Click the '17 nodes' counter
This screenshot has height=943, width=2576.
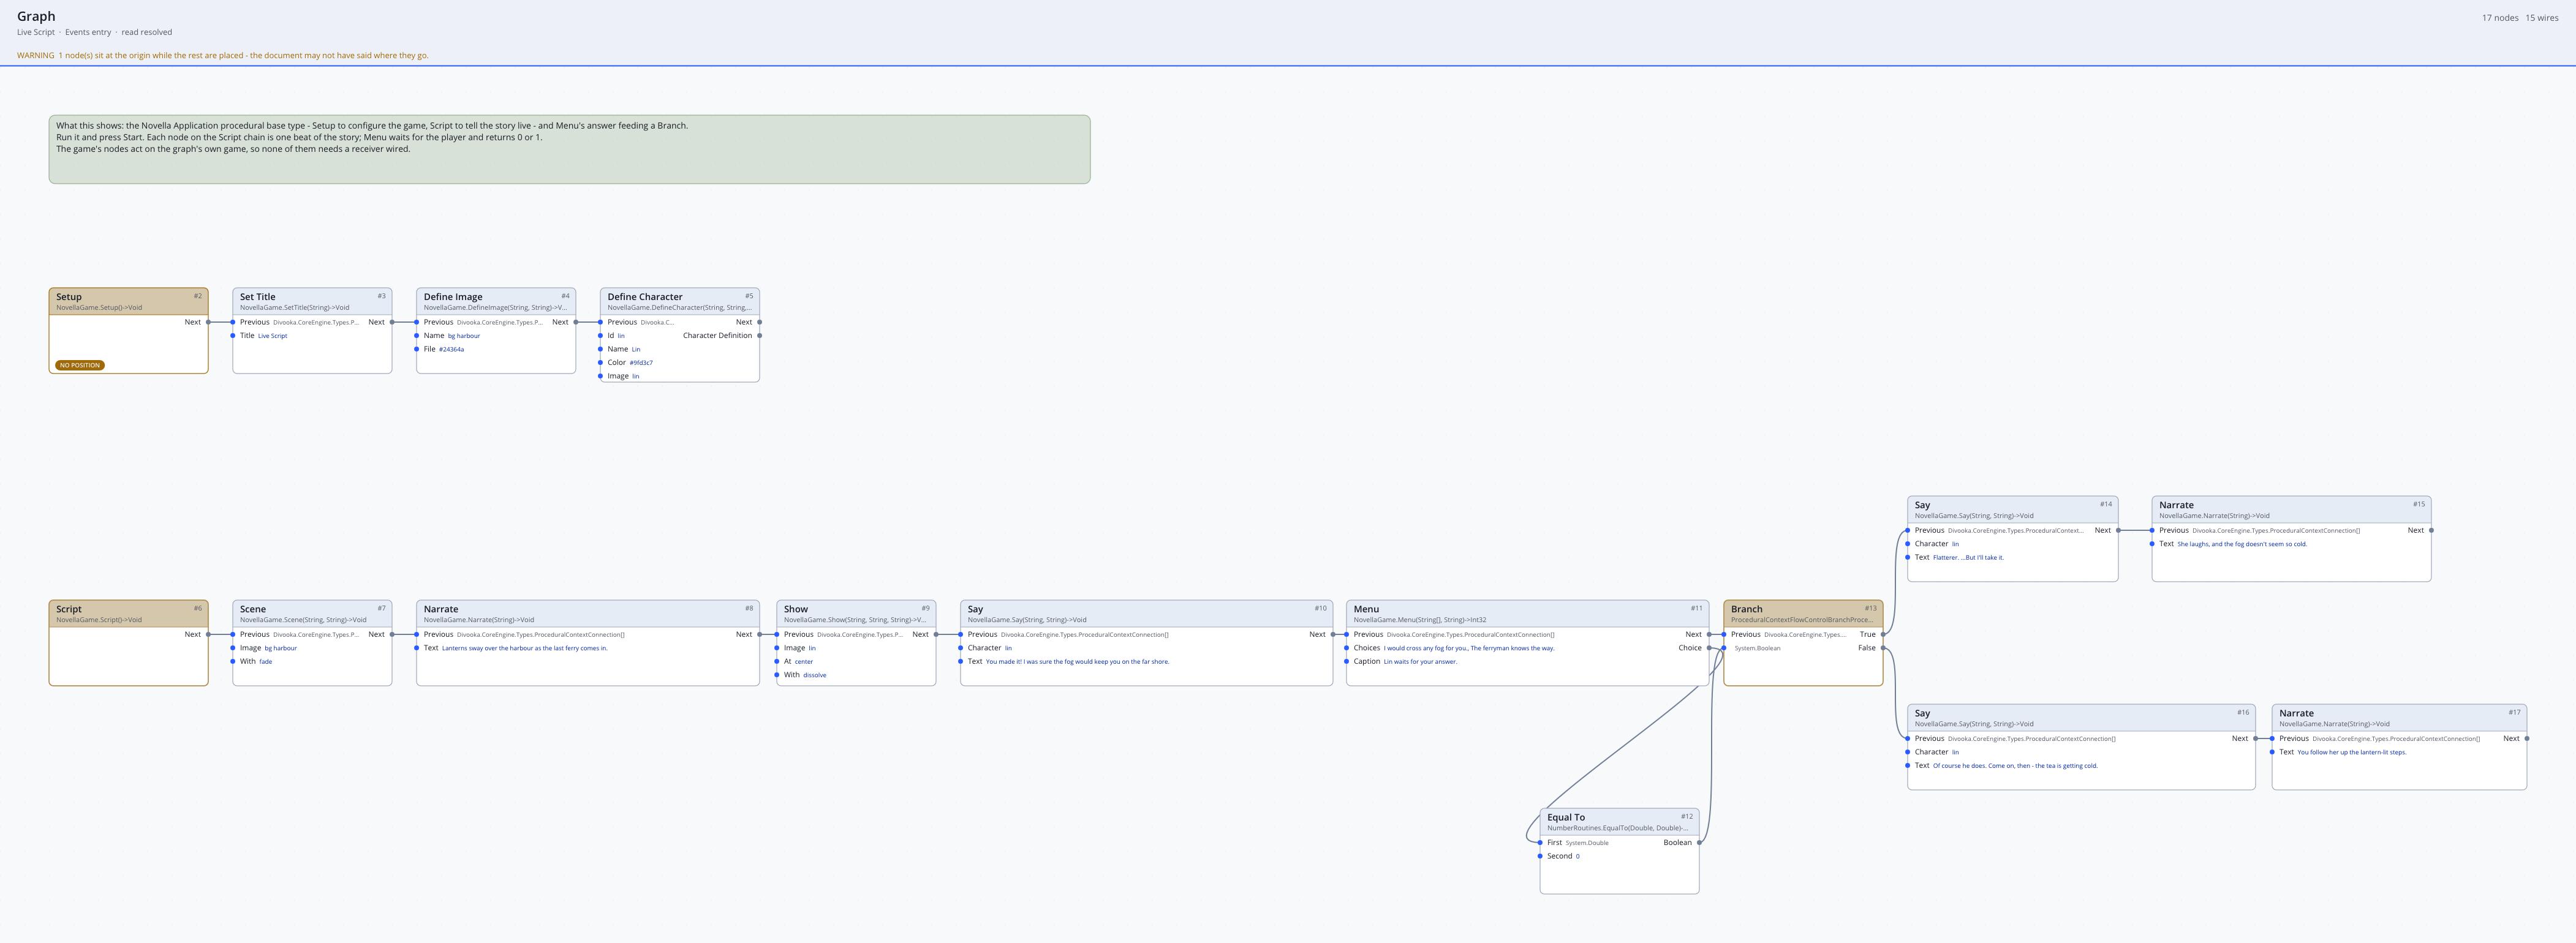(2499, 18)
